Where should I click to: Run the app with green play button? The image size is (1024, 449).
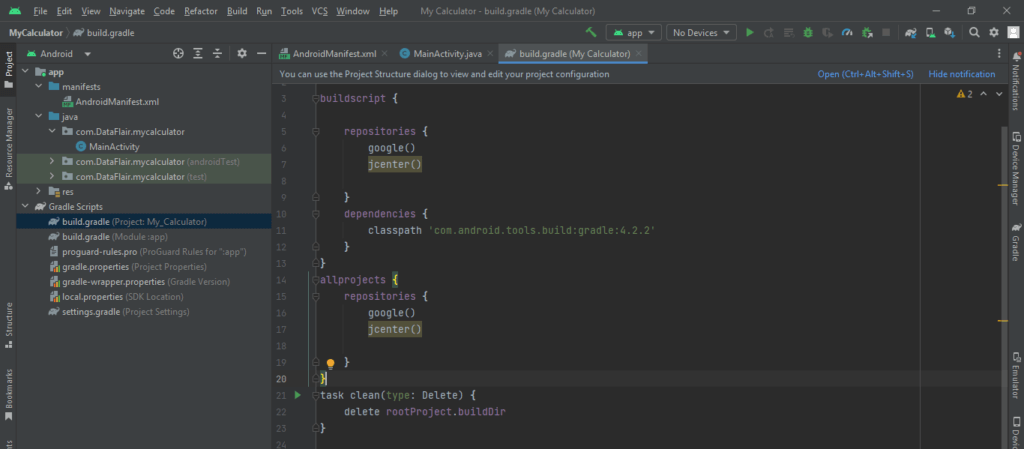tap(750, 33)
